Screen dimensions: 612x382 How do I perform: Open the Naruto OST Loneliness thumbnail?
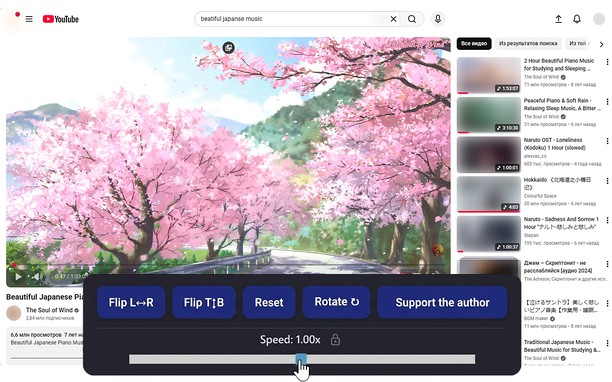point(489,155)
